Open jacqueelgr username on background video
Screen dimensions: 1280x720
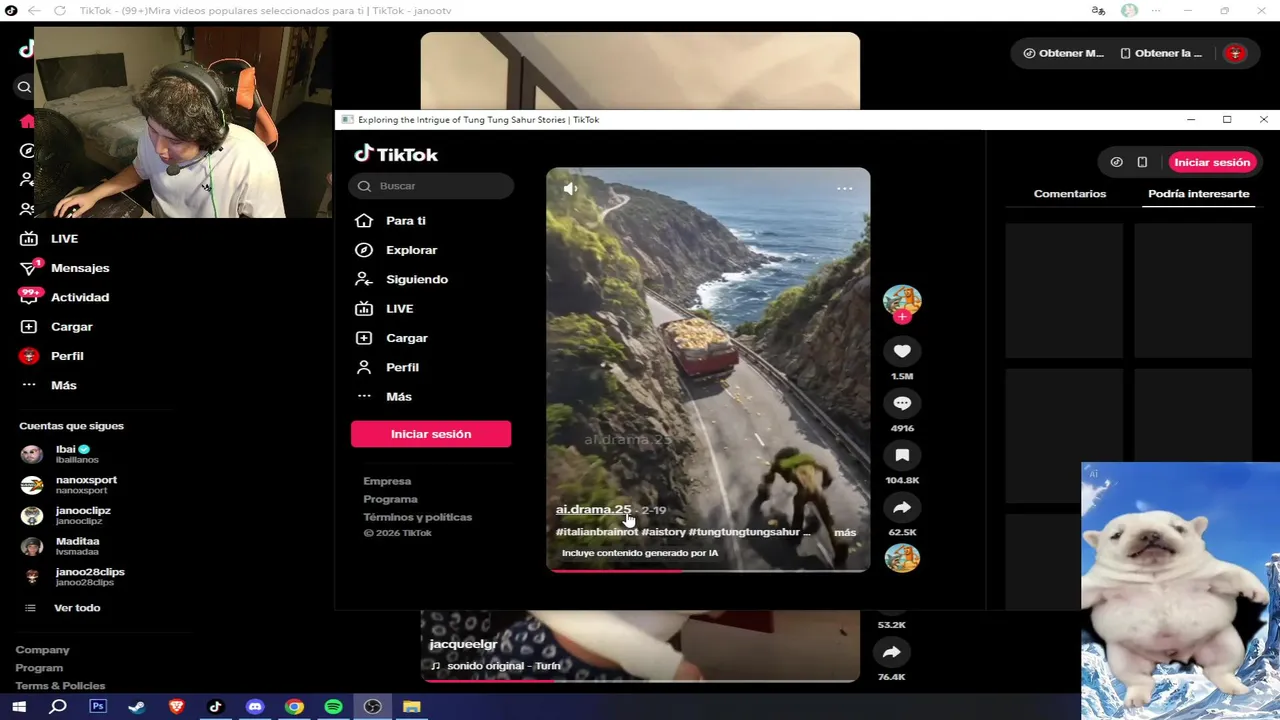(463, 644)
